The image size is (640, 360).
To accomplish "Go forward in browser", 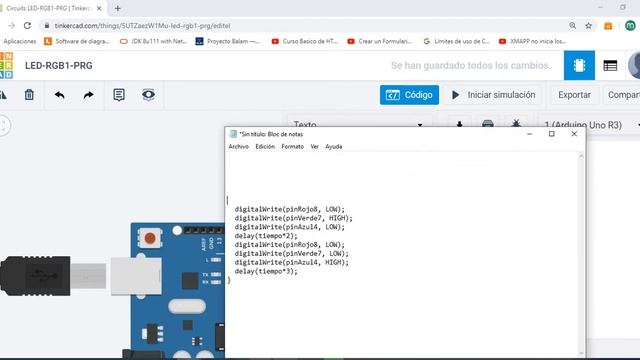I will tap(11, 26).
